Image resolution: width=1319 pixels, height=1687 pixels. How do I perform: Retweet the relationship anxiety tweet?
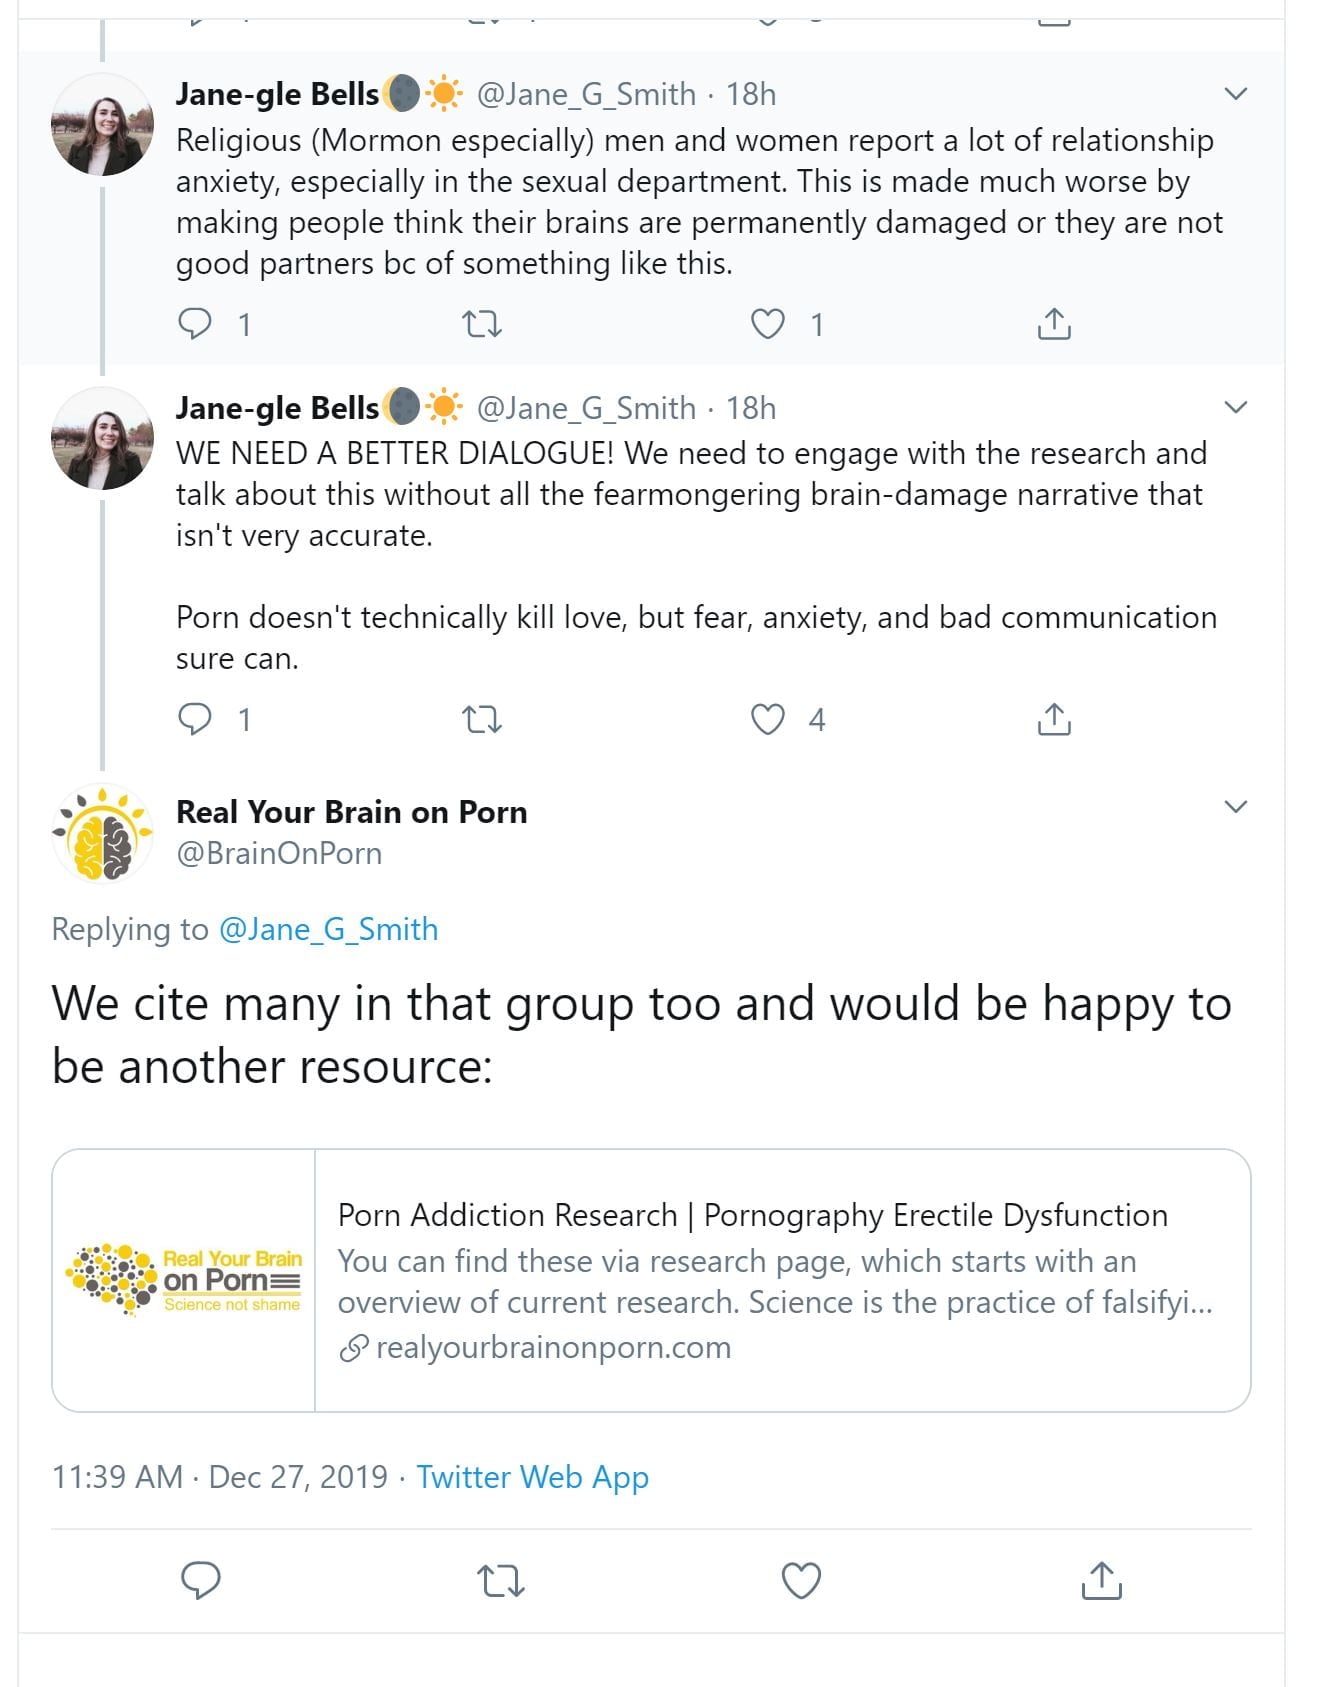482,324
